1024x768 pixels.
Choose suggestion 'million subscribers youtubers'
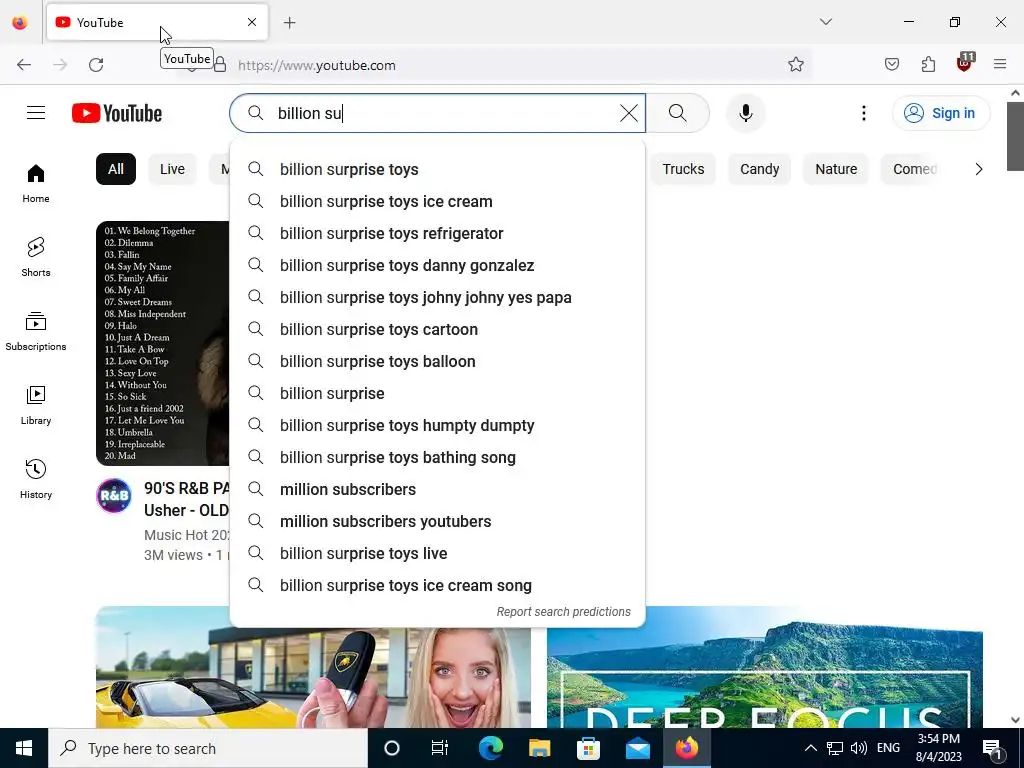tap(438, 521)
